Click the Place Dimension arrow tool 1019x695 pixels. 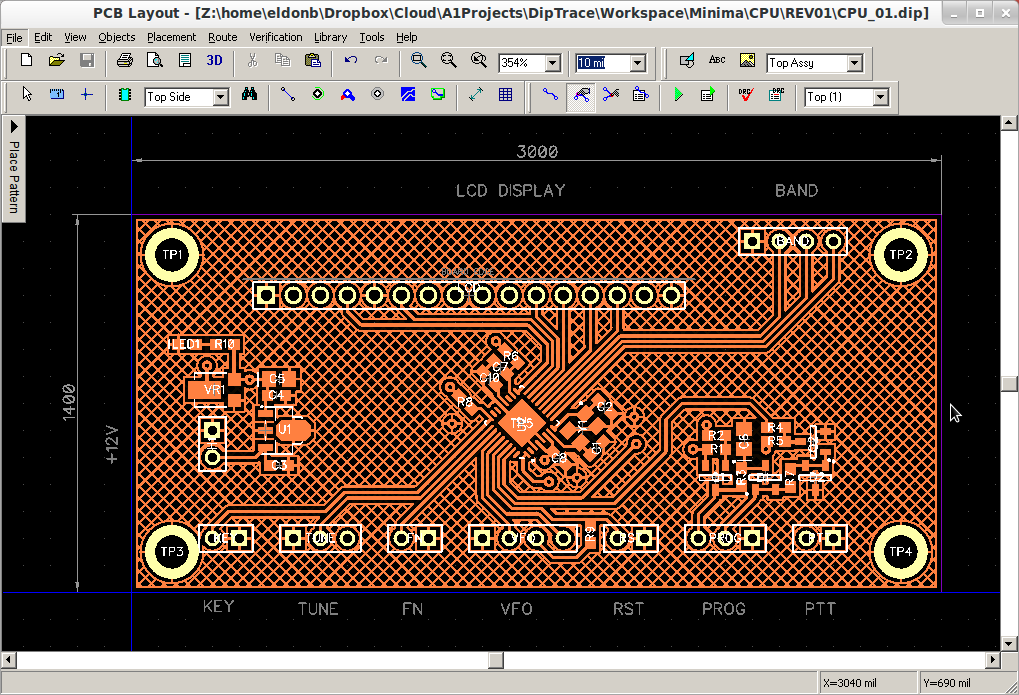[x=476, y=94]
